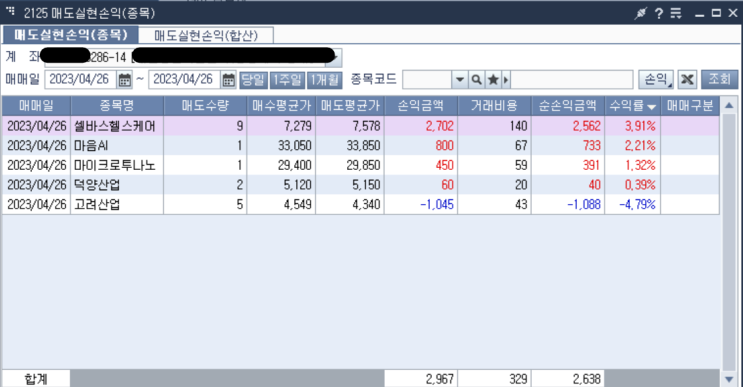Click the 매매구분 column header
Image resolution: width=743 pixels, height=387 pixels.
point(690,106)
